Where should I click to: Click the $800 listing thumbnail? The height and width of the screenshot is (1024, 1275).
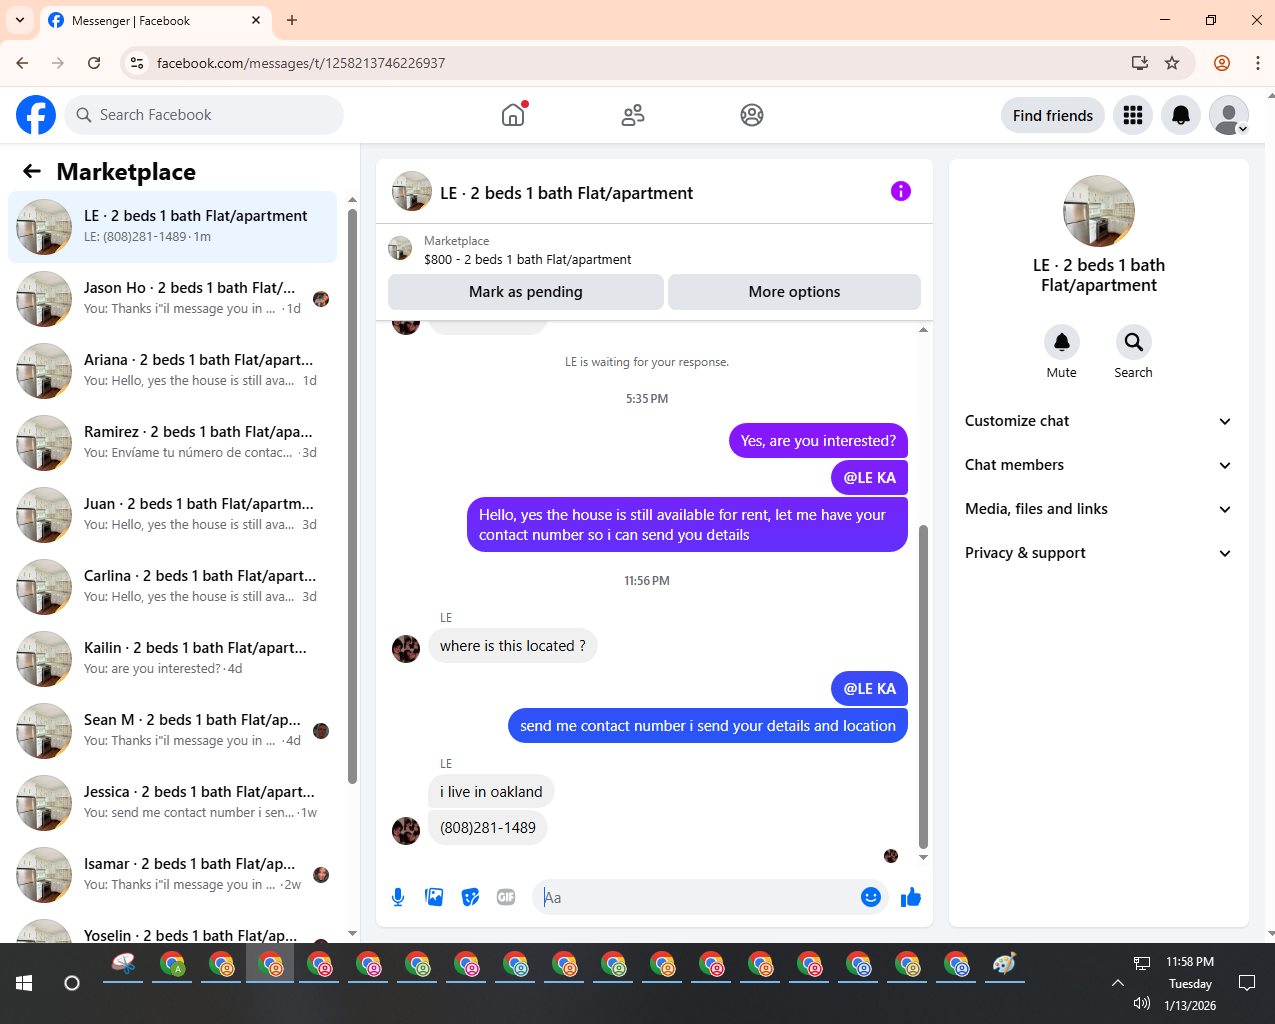click(x=400, y=248)
